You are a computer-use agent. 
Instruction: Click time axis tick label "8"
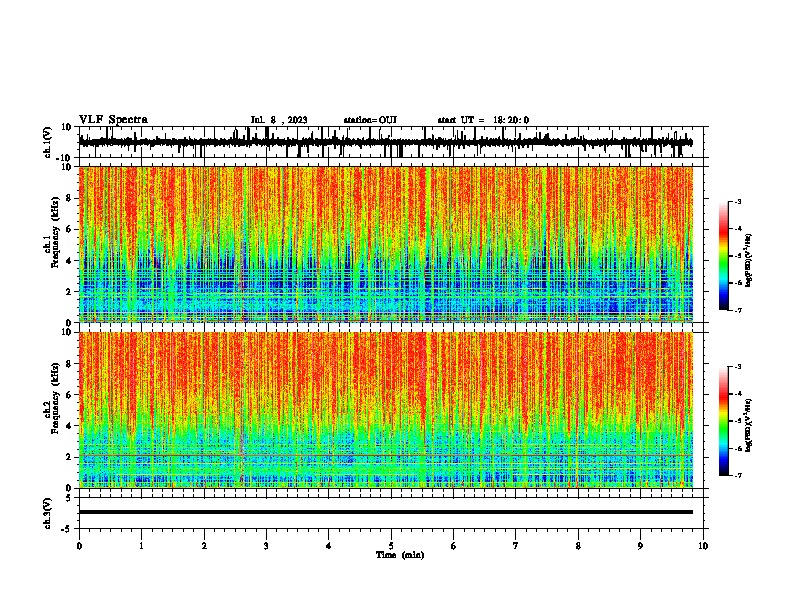[578, 546]
